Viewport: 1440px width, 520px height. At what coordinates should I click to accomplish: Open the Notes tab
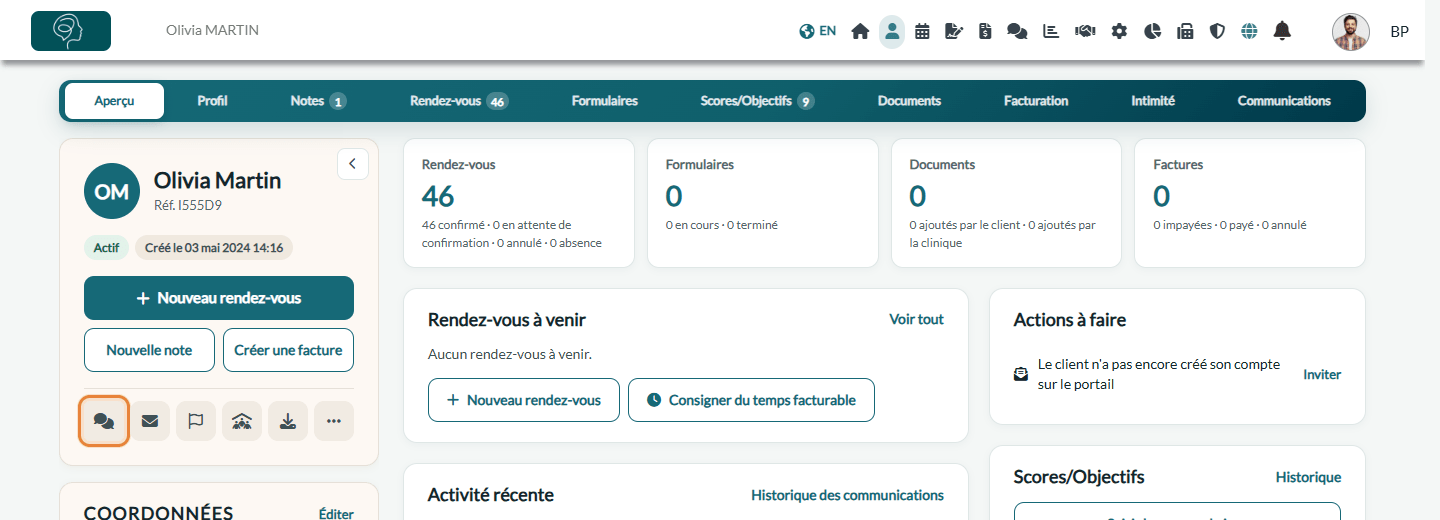tap(318, 101)
